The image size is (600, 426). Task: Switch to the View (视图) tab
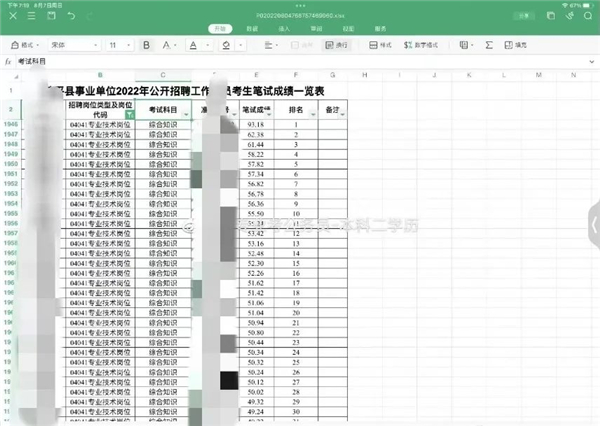[346, 30]
